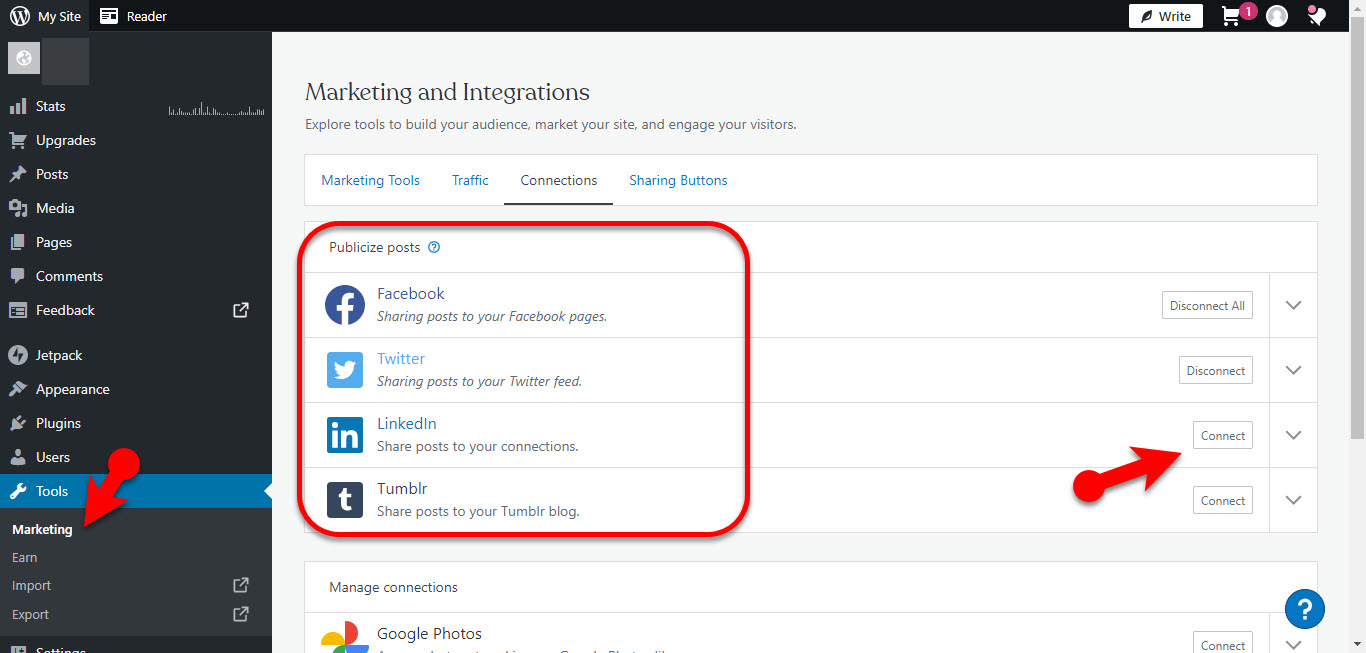Open Earn in Tools submenu

25,557
